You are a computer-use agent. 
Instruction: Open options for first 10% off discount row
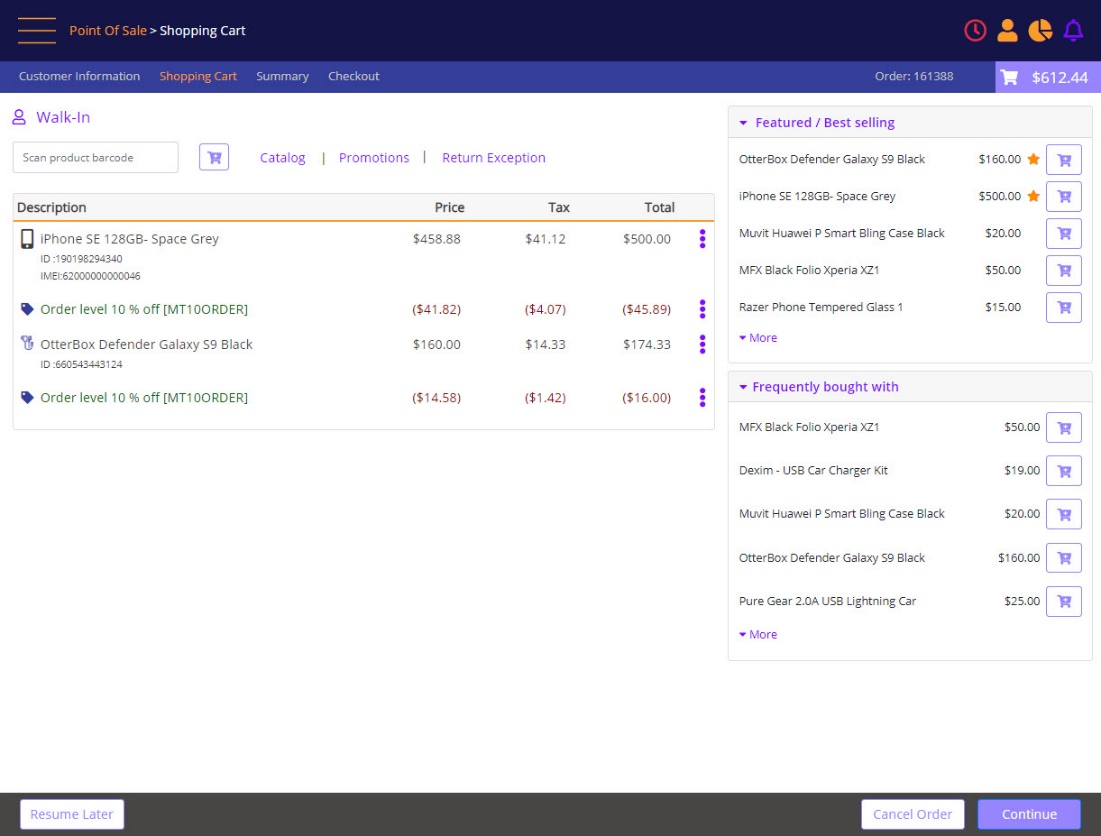[x=702, y=309]
